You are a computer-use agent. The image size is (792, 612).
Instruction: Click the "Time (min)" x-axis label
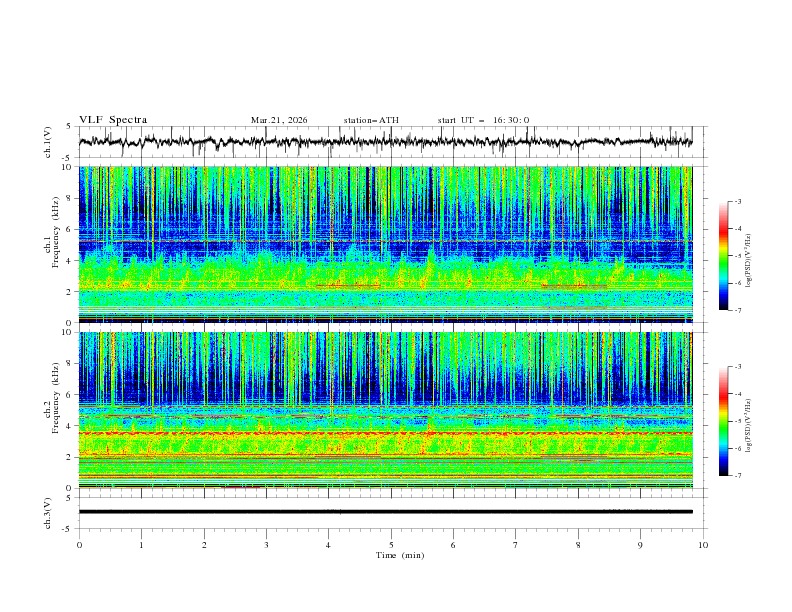click(x=400, y=555)
